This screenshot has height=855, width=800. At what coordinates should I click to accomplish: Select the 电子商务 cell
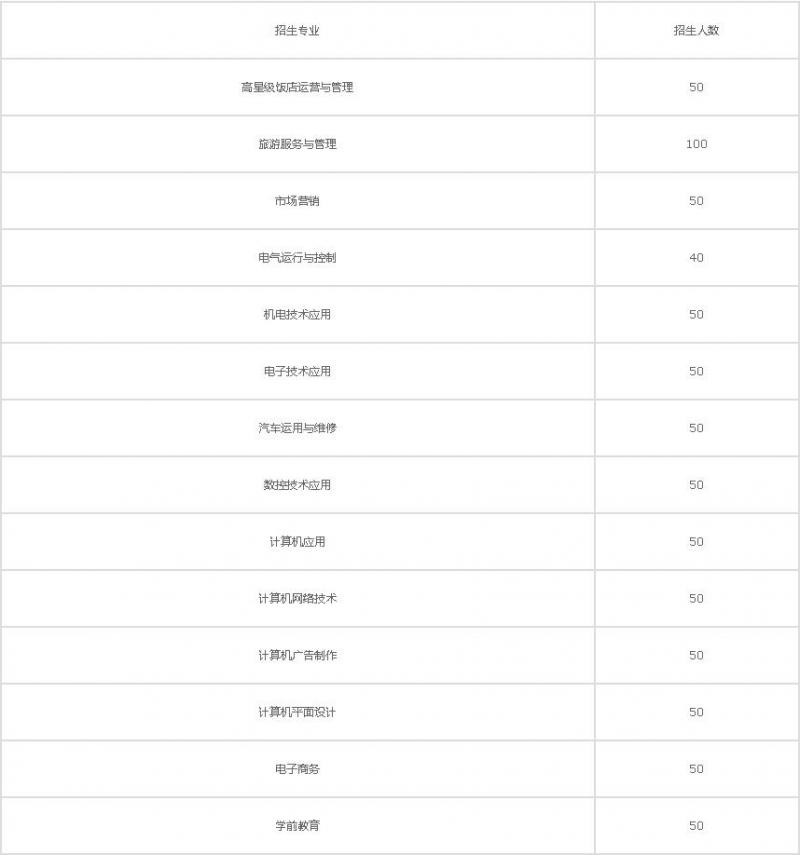(297, 769)
